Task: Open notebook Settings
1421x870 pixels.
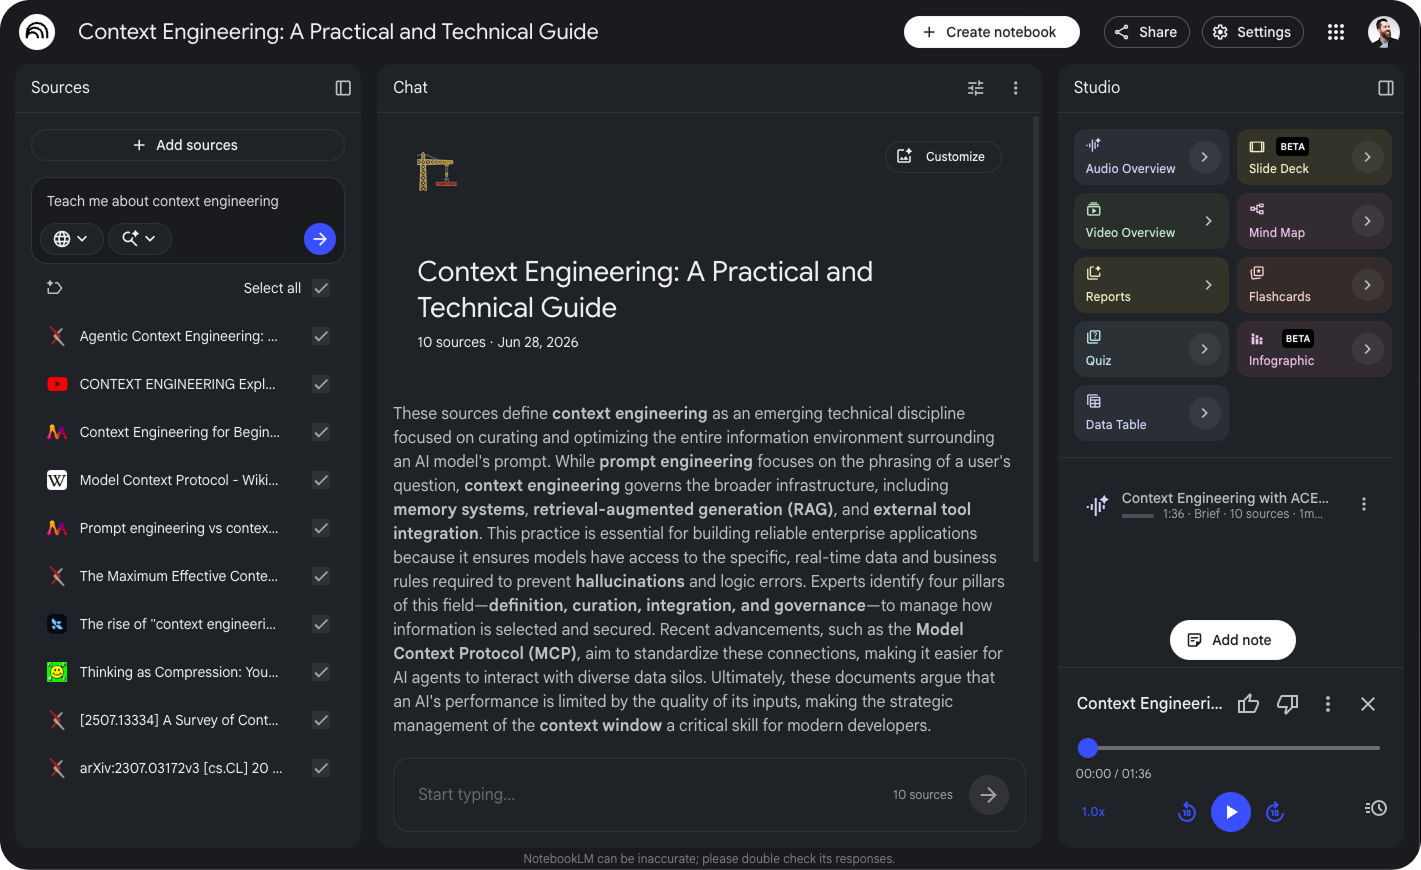Action: (1253, 32)
